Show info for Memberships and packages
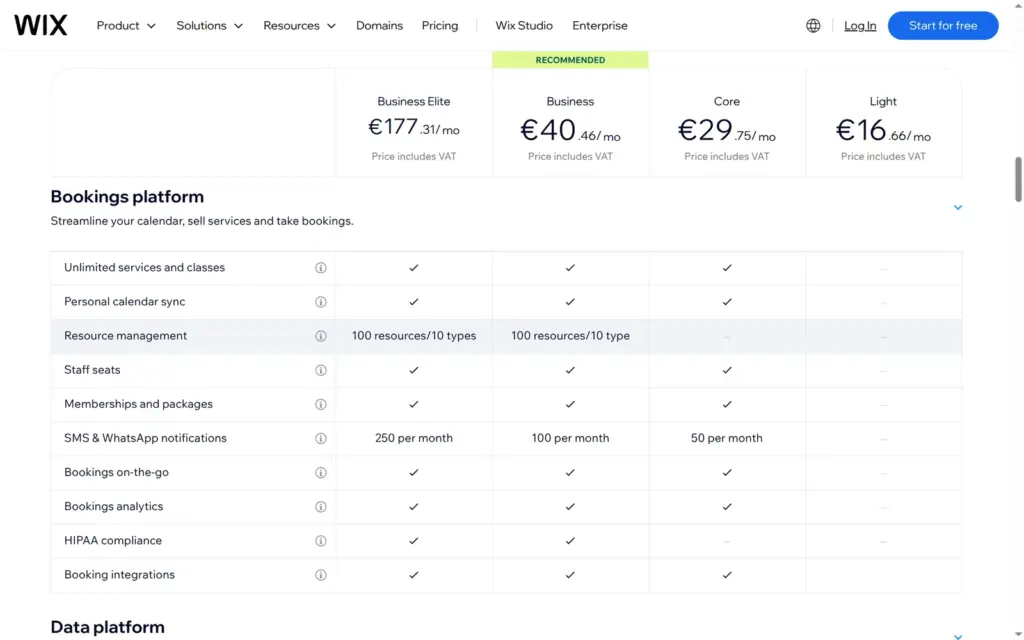Image resolution: width=1024 pixels, height=640 pixels. [x=321, y=404]
